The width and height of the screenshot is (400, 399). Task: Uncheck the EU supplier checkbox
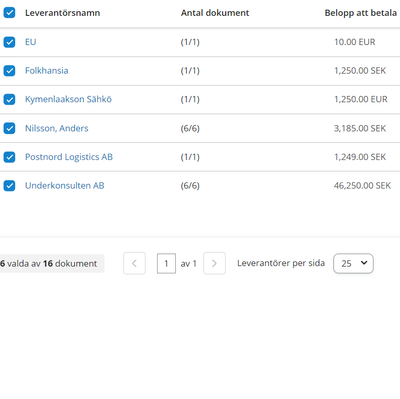pos(9,42)
